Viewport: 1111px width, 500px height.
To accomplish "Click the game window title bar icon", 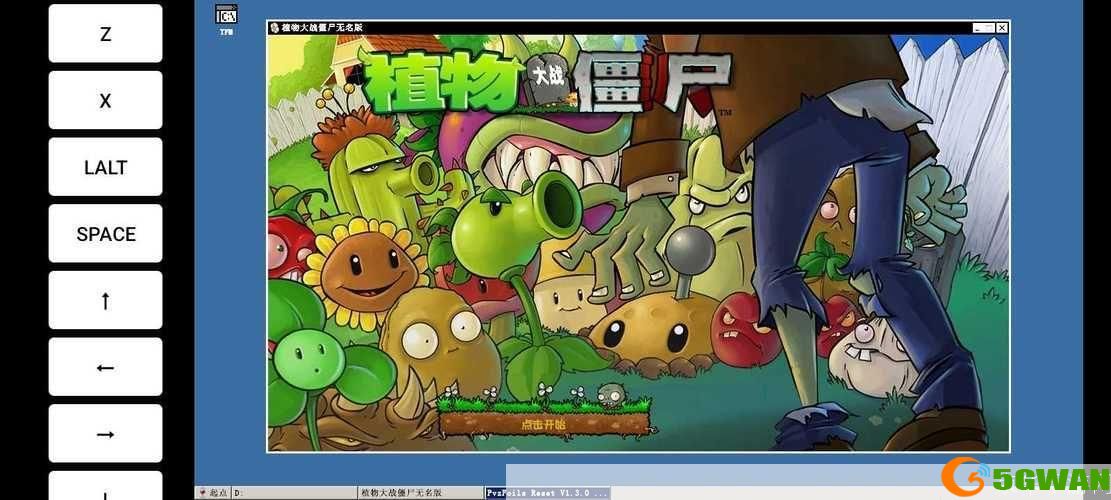I will click(x=274, y=28).
